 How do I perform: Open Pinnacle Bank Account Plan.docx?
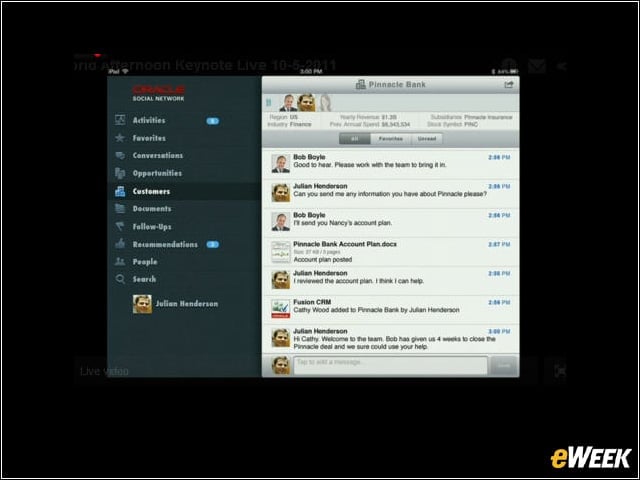(x=391, y=251)
